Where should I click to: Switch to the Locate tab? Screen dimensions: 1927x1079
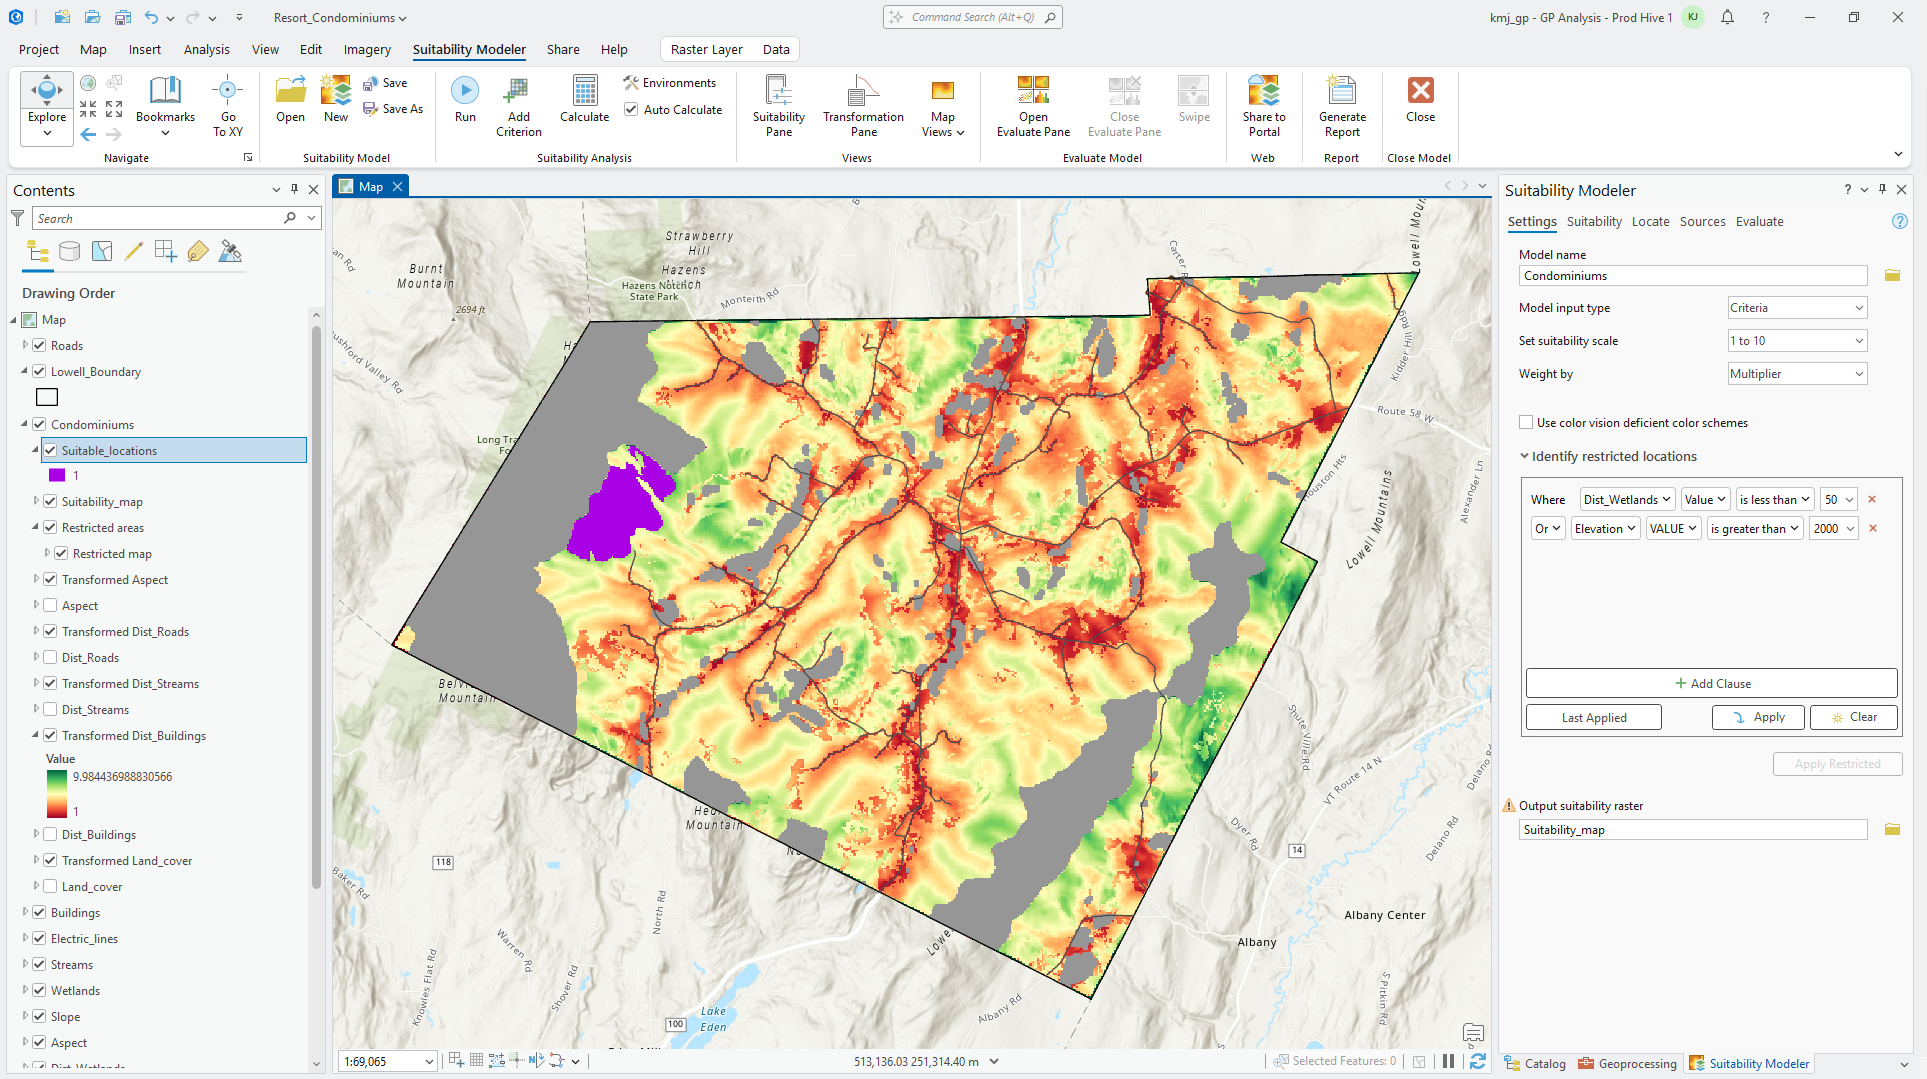click(x=1650, y=222)
